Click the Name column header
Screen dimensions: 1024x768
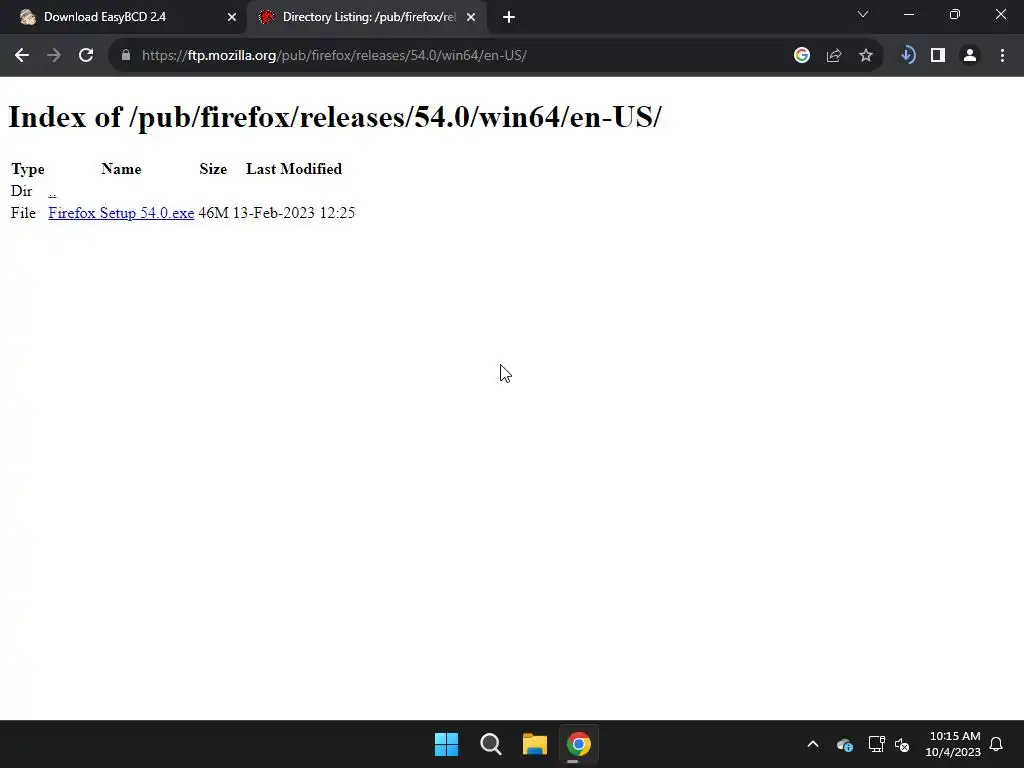[x=121, y=169]
